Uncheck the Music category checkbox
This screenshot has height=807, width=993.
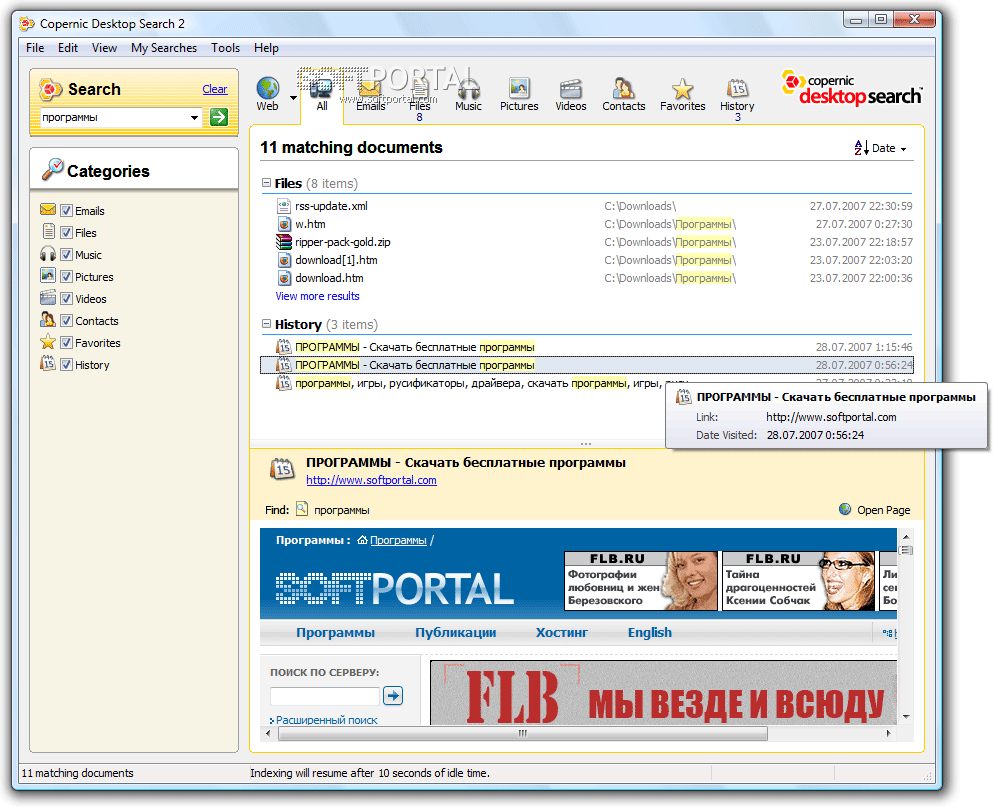[66, 255]
